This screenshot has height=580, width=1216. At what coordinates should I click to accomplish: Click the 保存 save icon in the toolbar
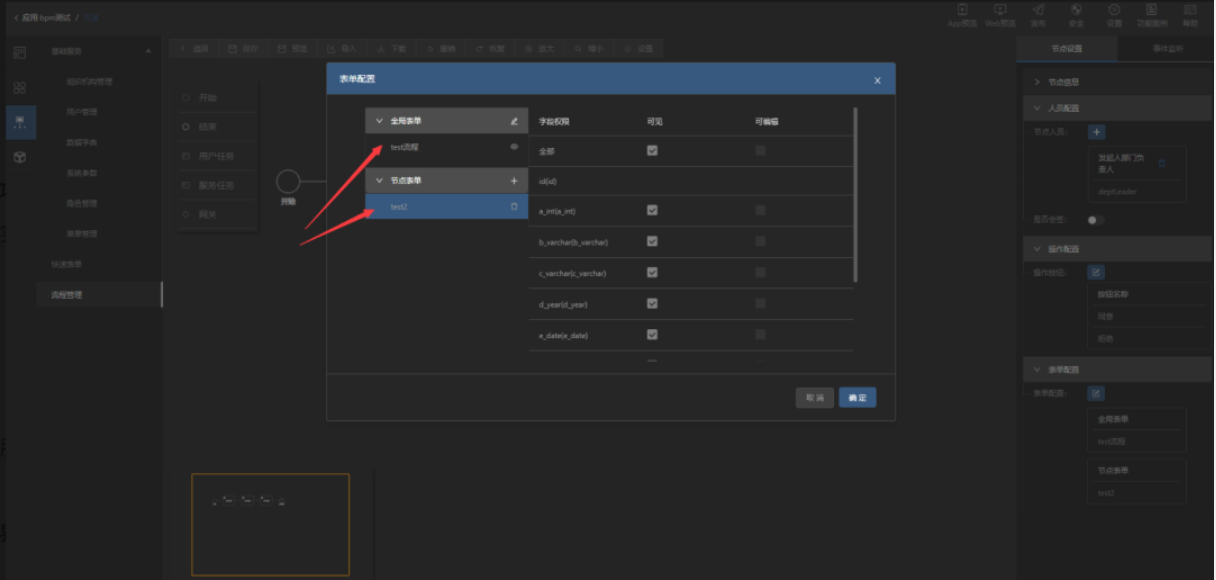[x=233, y=48]
